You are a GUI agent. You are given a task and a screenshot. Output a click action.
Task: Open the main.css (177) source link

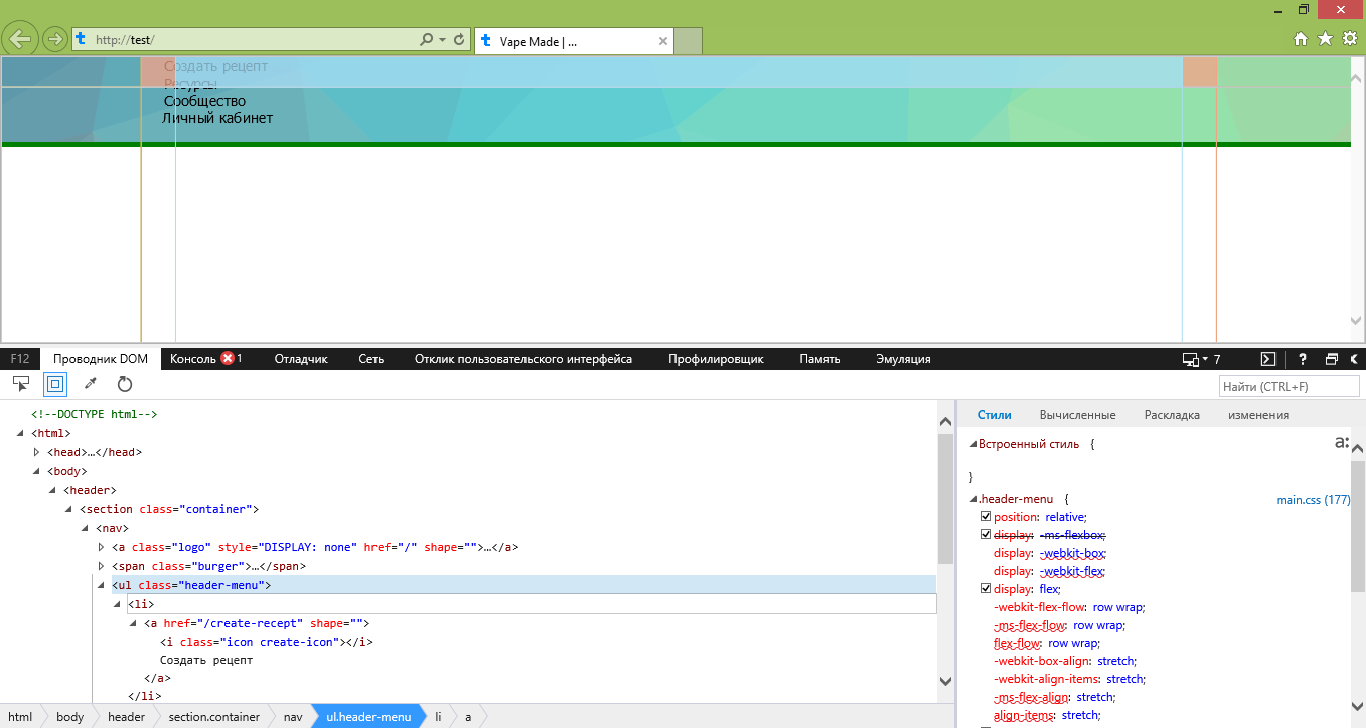point(1313,499)
